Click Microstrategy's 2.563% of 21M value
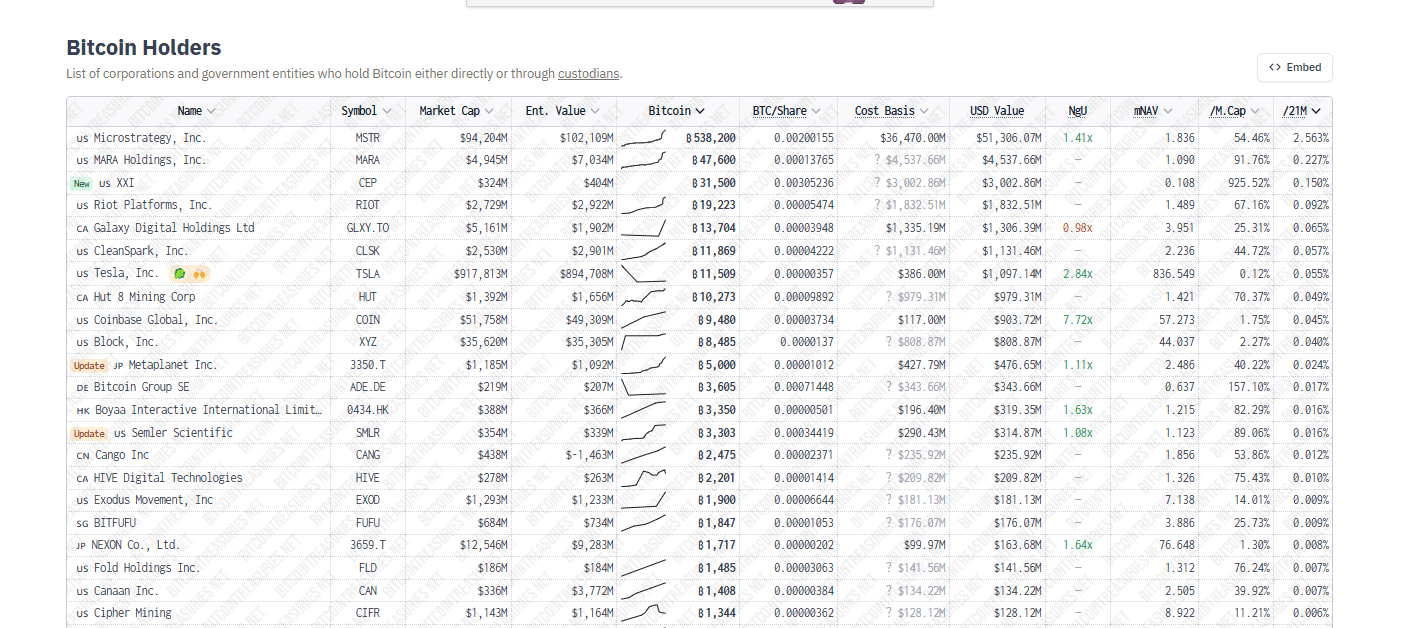The width and height of the screenshot is (1421, 628). [1310, 138]
